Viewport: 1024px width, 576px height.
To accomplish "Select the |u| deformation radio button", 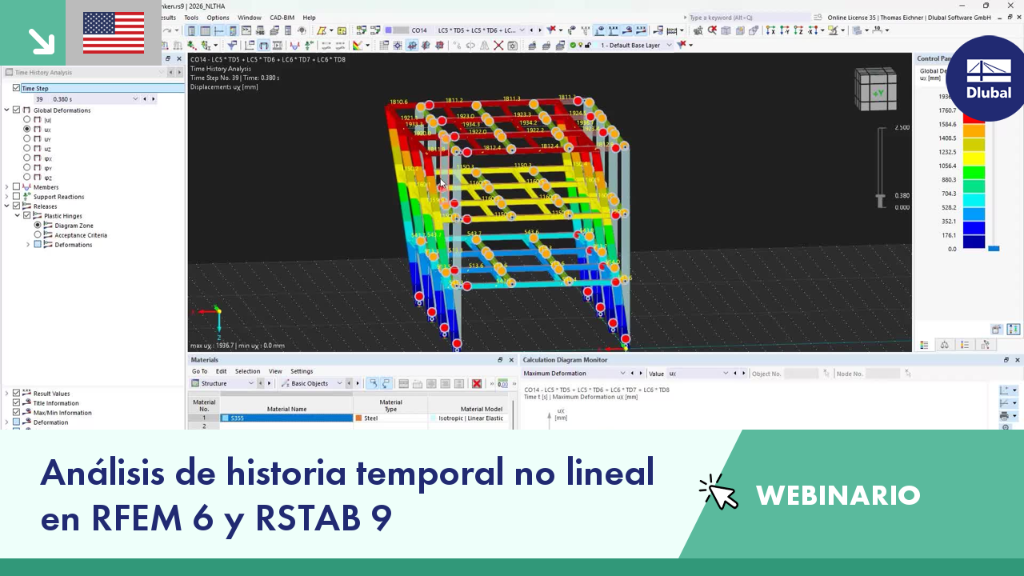I will (x=27, y=120).
